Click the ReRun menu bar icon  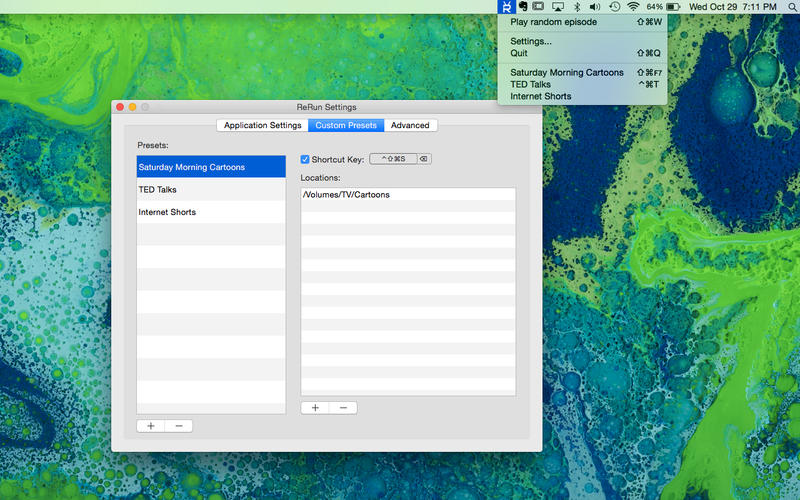click(x=506, y=7)
